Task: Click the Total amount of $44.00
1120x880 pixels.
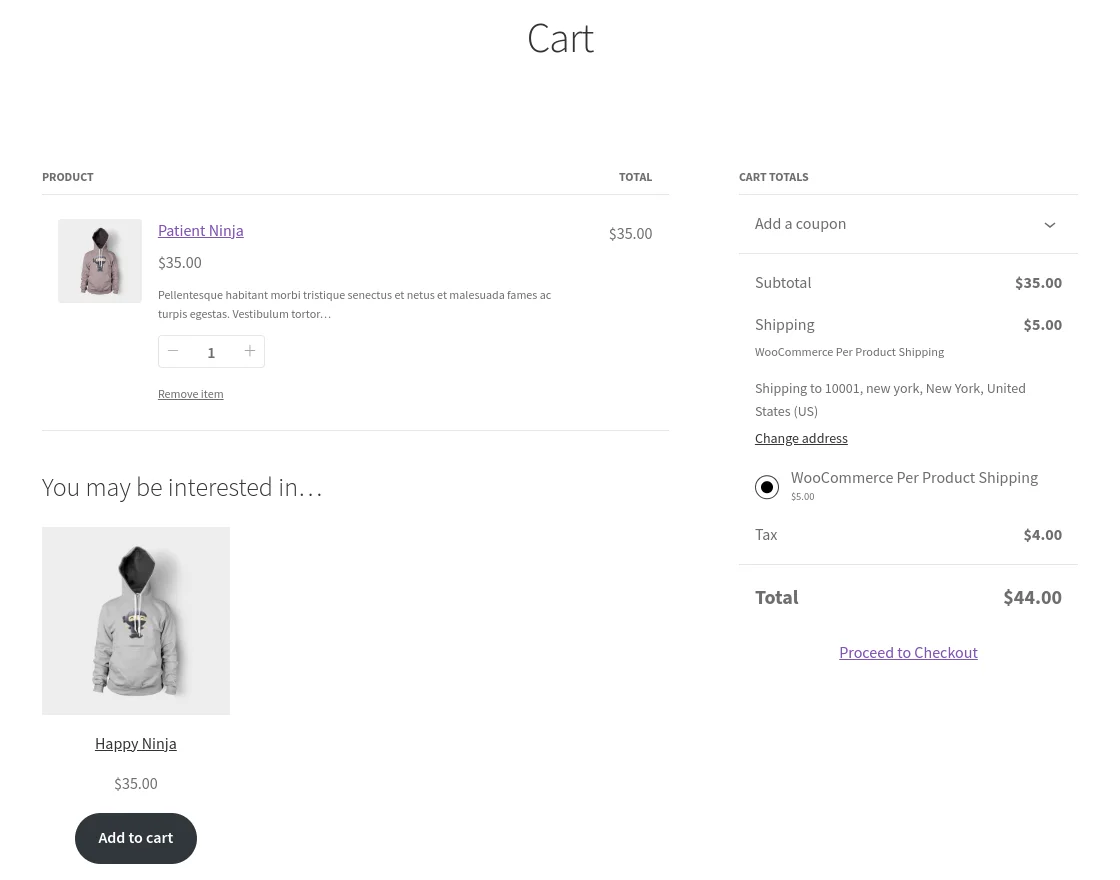Action: (1032, 597)
